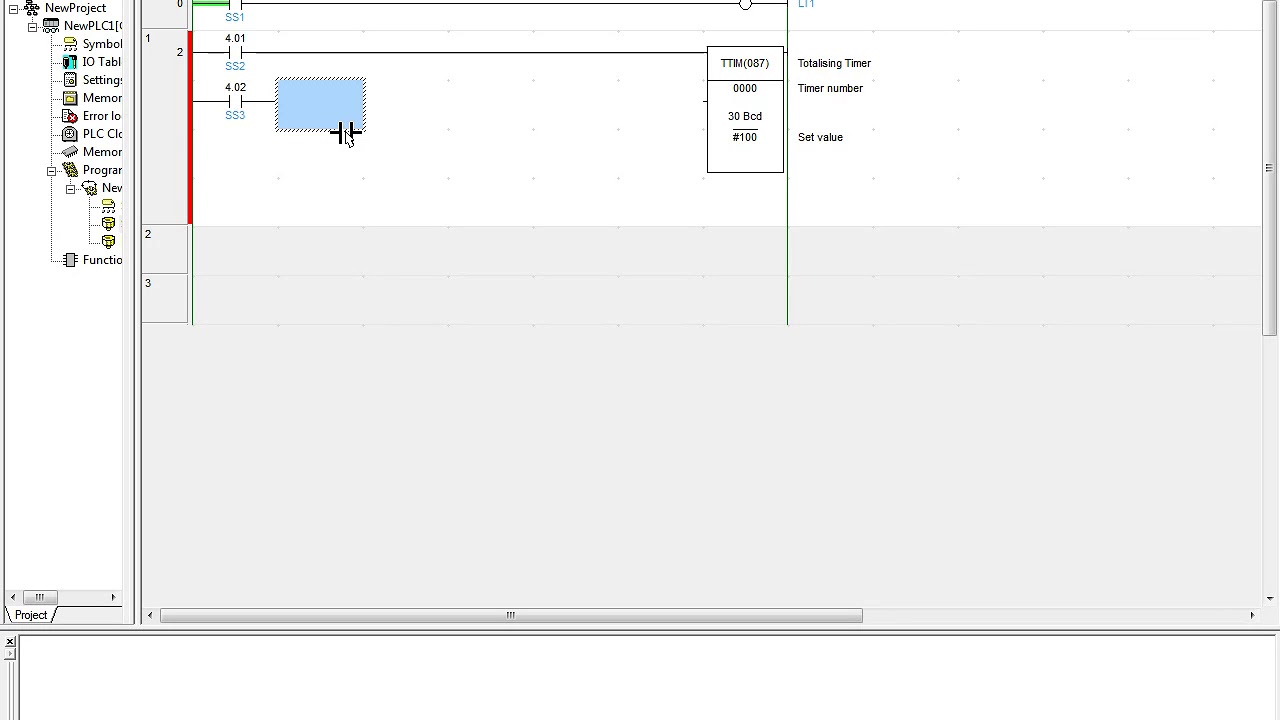Click the Error log tree item label

click(102, 116)
